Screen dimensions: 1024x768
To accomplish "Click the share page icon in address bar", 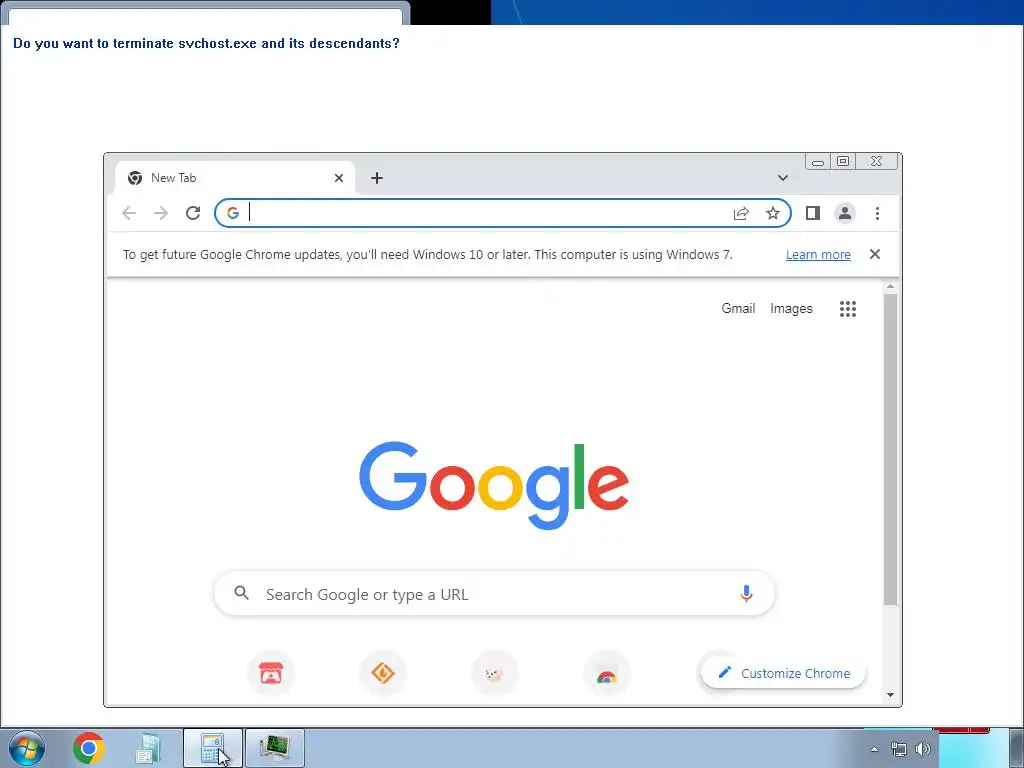I will click(741, 213).
